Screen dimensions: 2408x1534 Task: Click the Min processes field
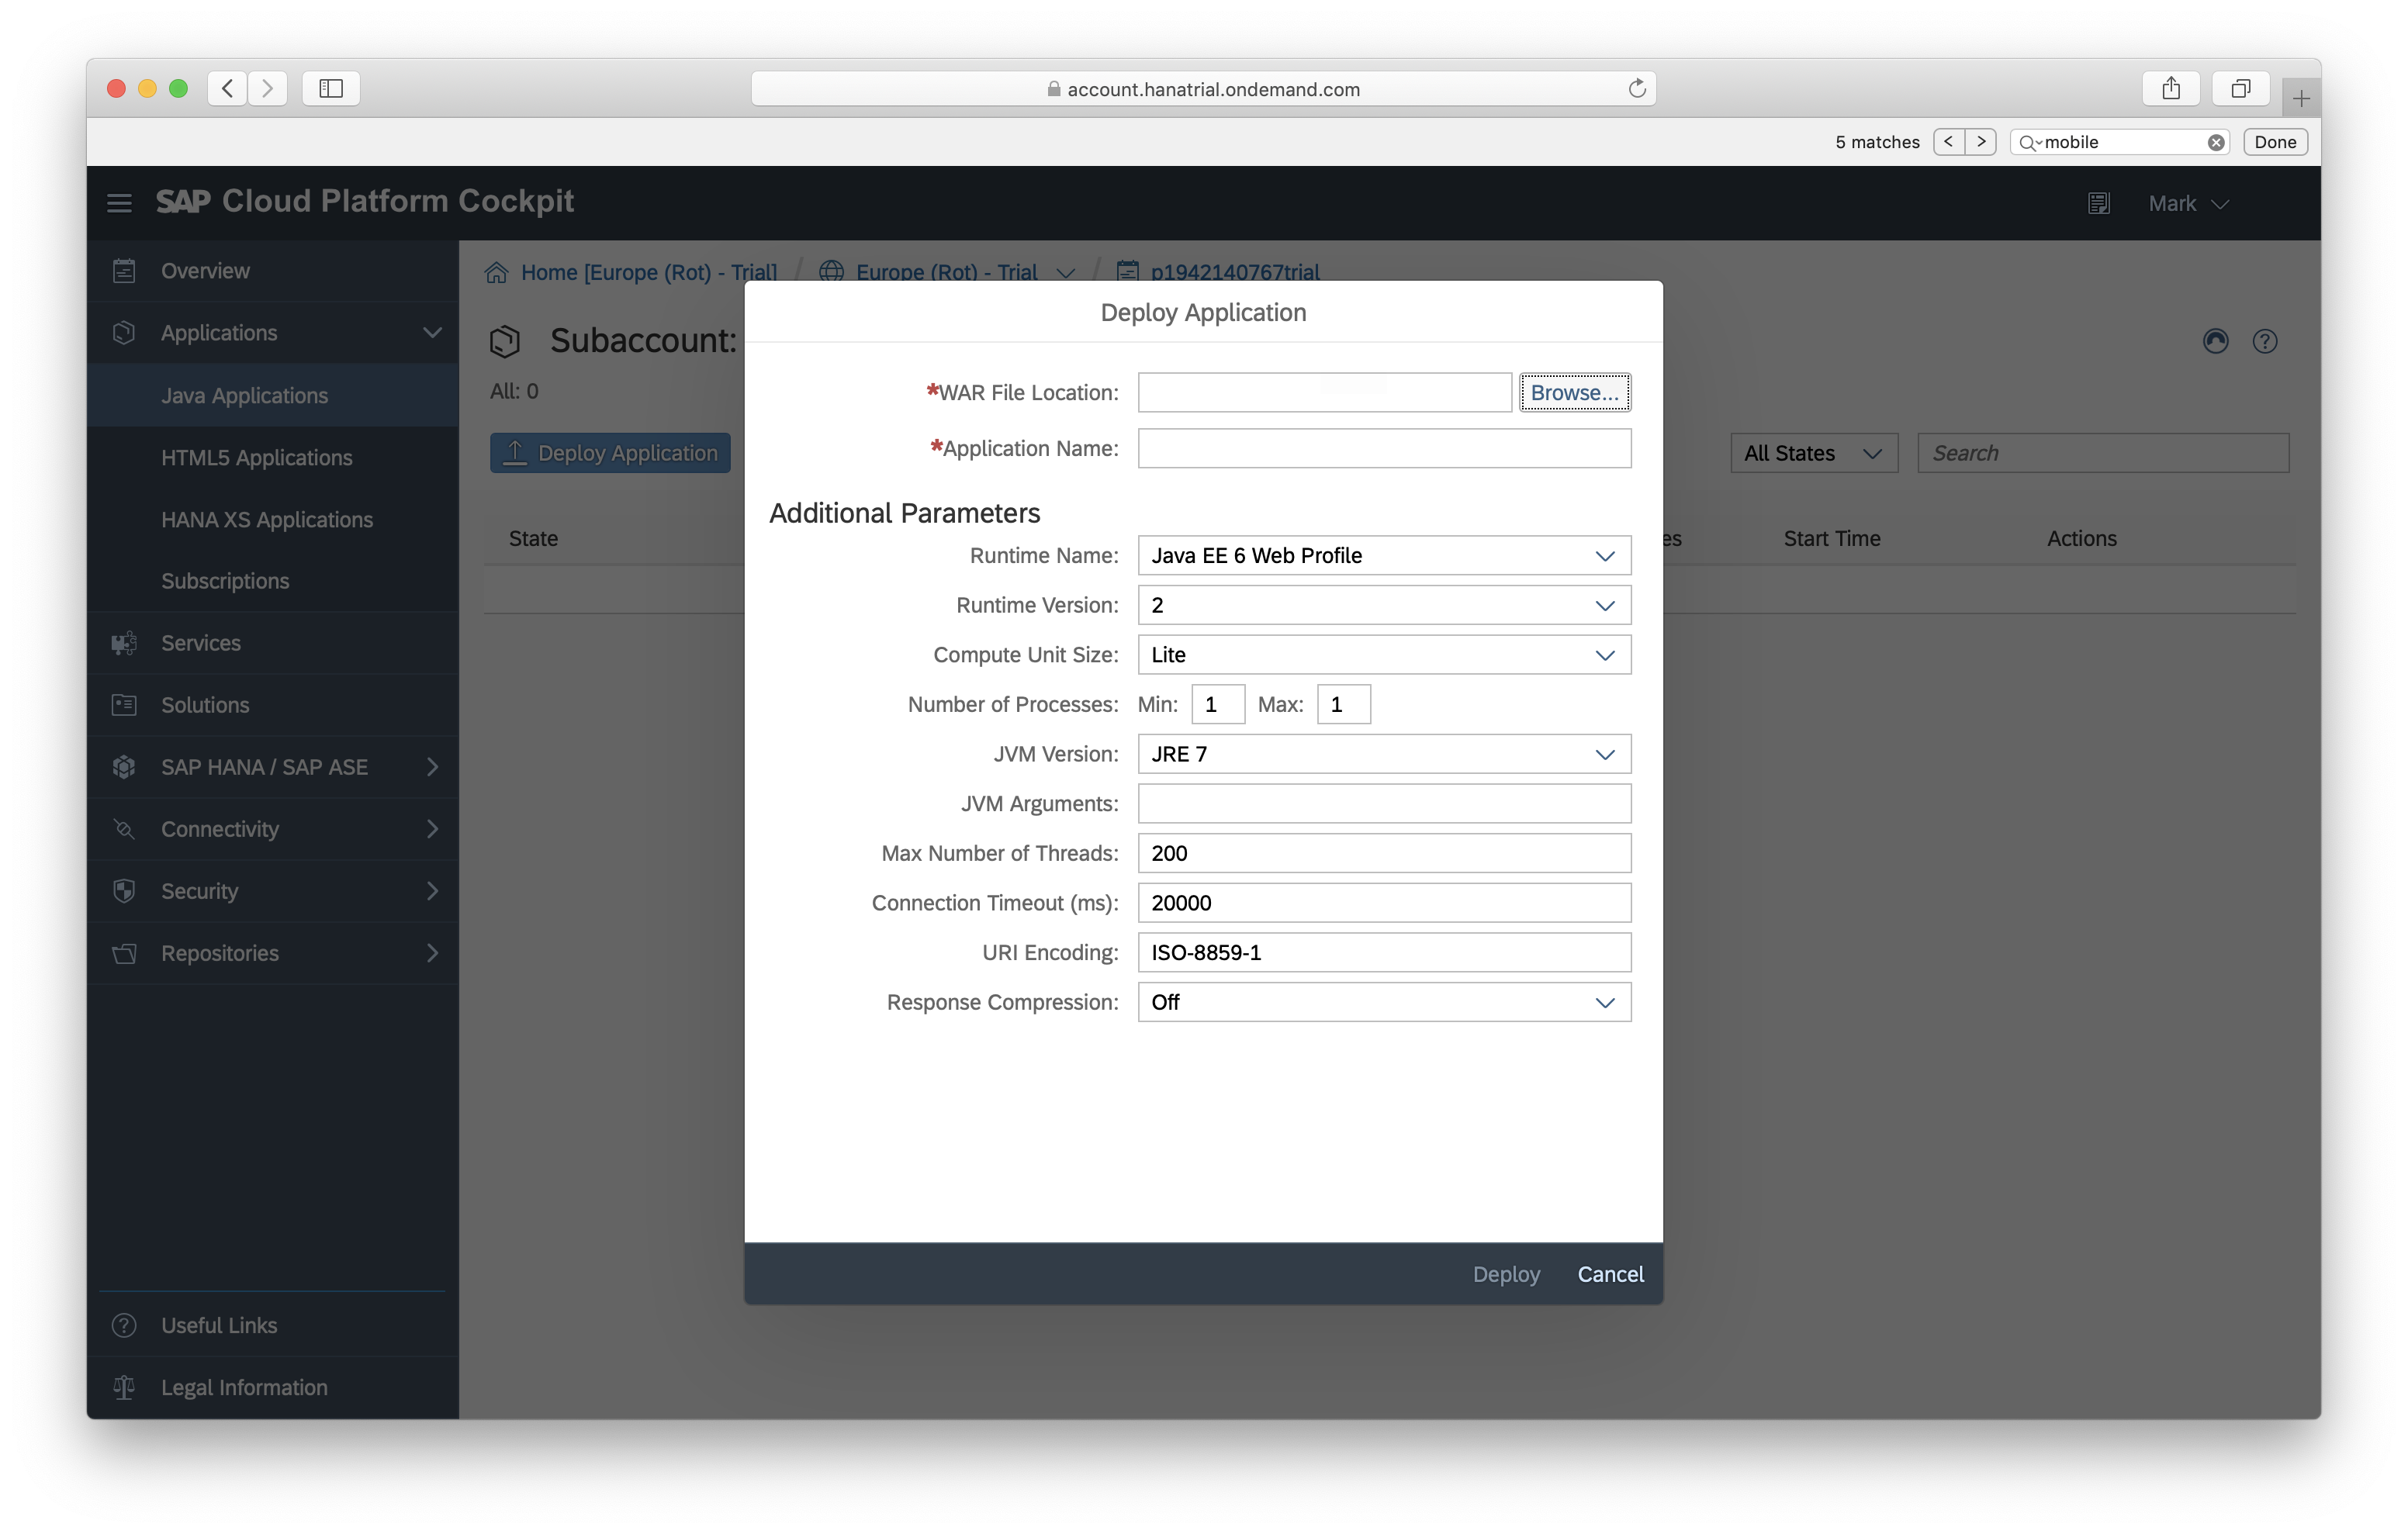point(1218,705)
